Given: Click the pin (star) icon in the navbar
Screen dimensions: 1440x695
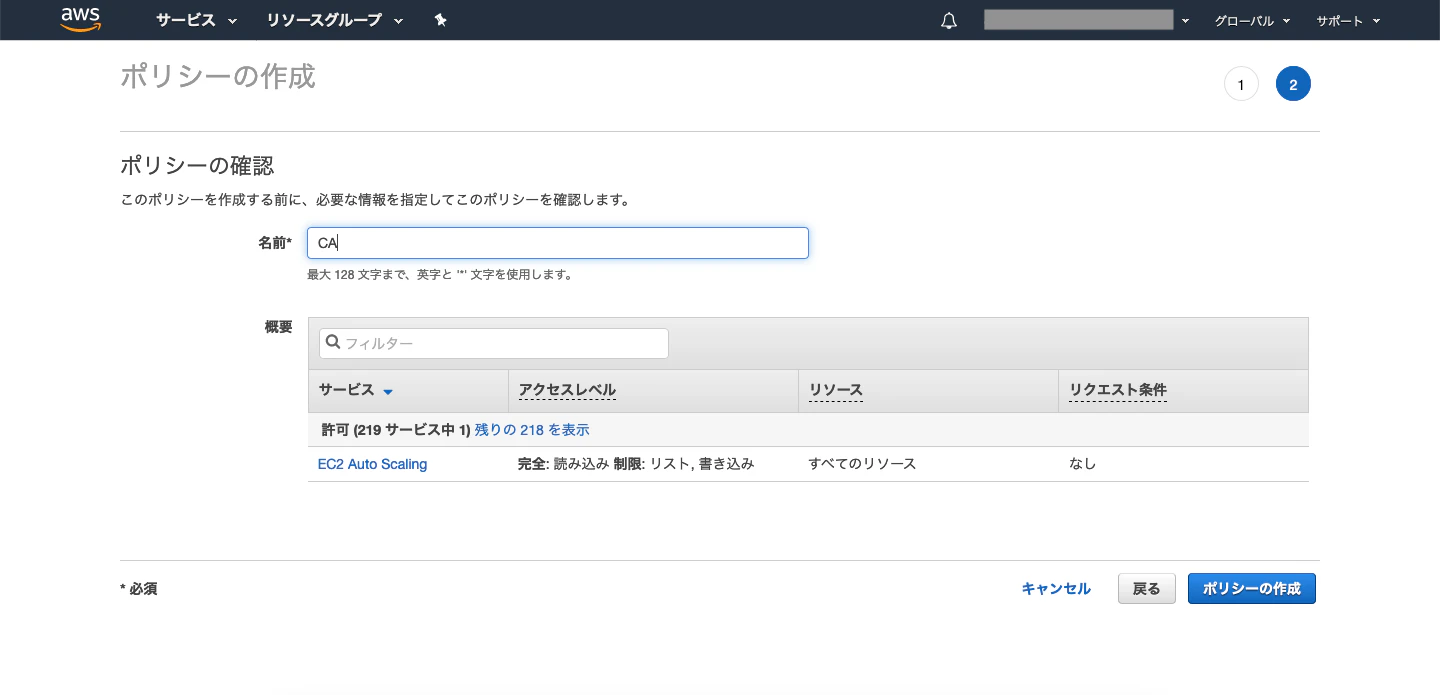Looking at the screenshot, I should point(441,20).
